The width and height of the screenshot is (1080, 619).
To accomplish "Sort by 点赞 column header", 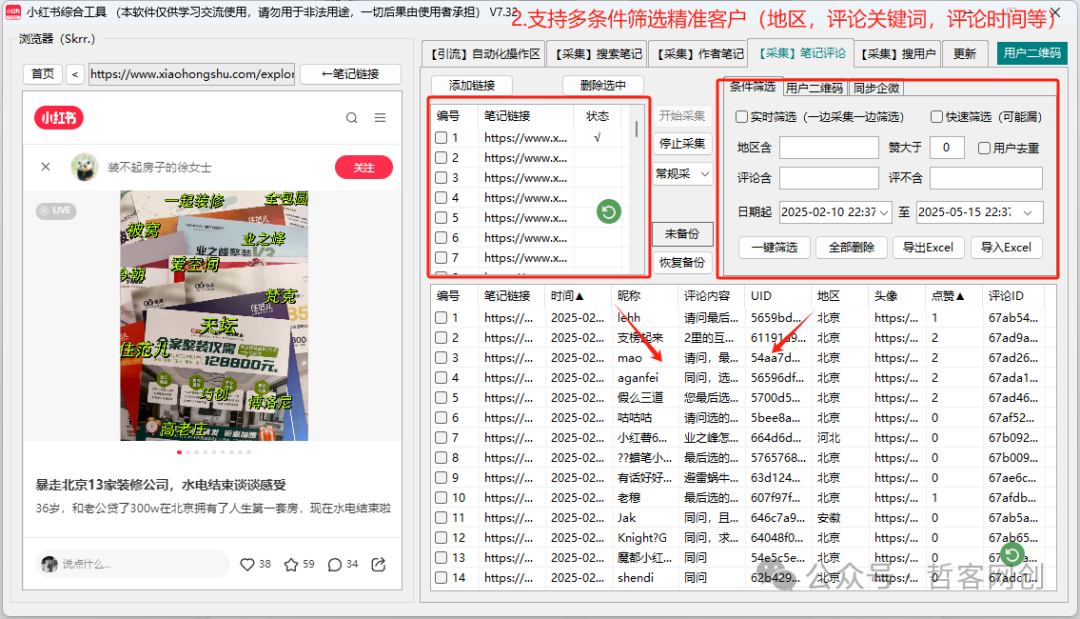I will [x=948, y=296].
